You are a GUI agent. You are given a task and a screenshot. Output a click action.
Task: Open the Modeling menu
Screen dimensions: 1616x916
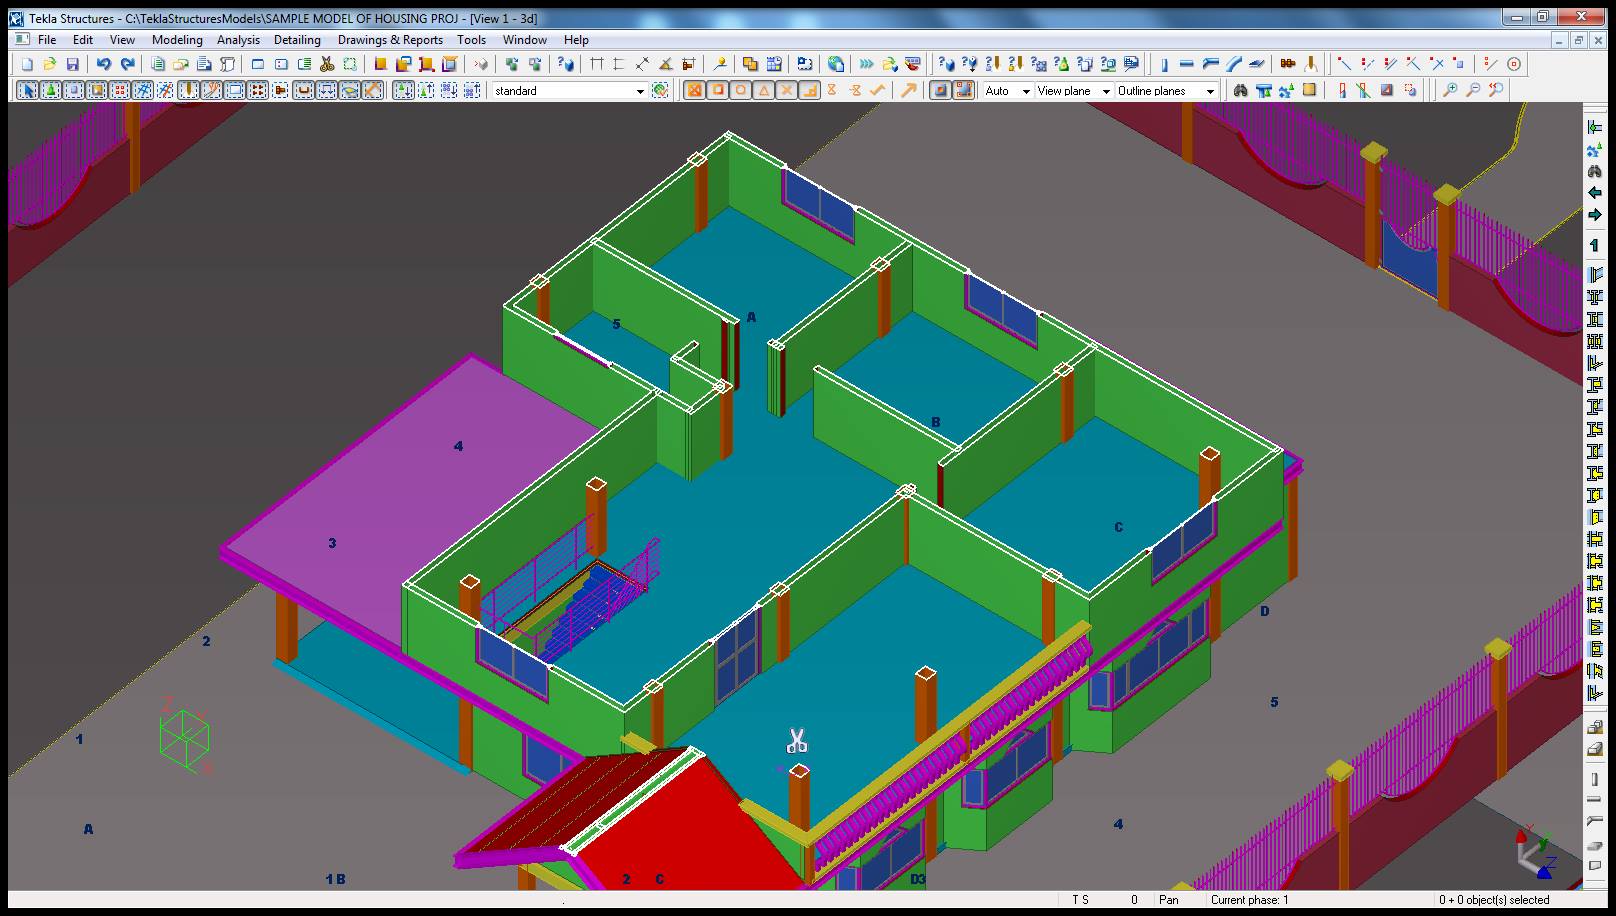(x=177, y=40)
